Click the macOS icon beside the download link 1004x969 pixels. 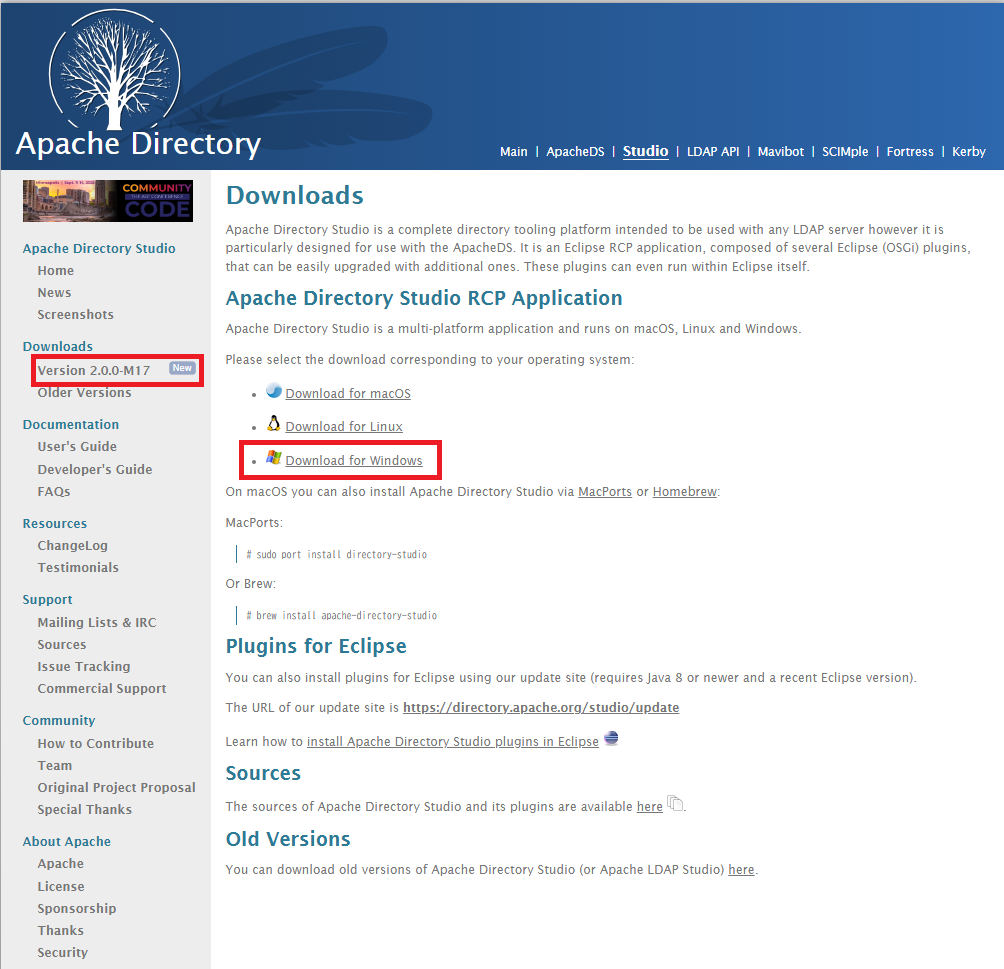(274, 391)
